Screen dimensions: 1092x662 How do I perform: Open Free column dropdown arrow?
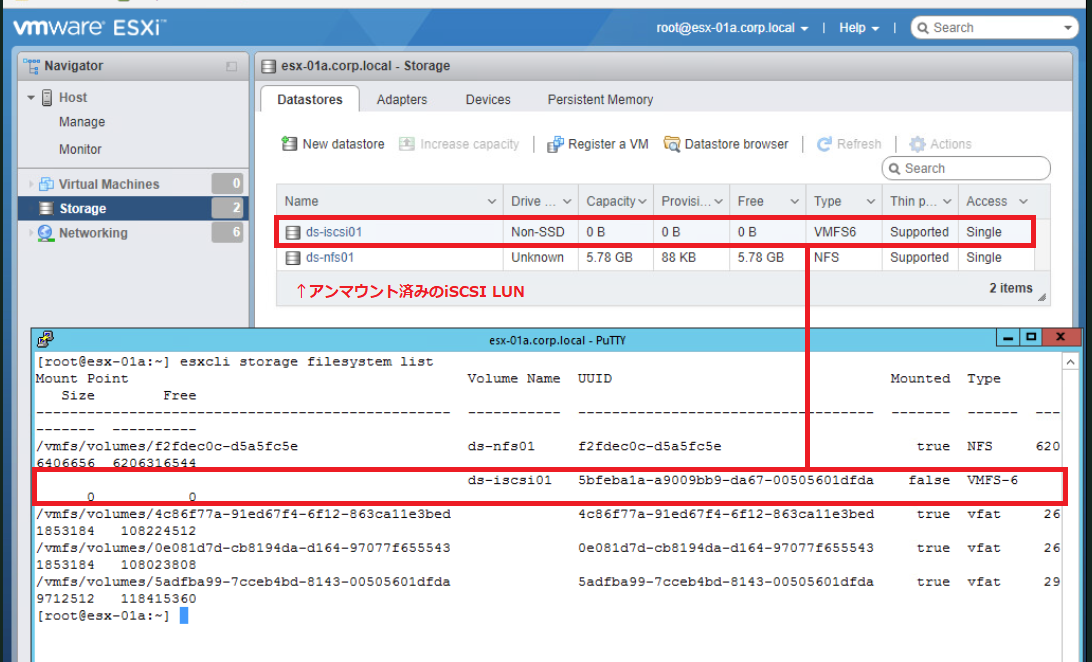795,202
